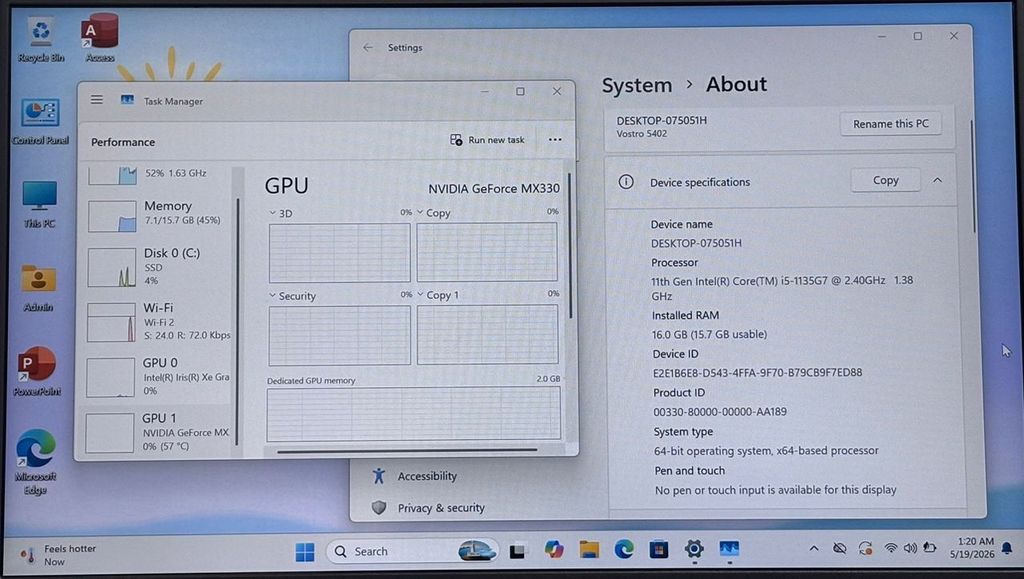Click the volume speaker tray icon
The width and height of the screenshot is (1024, 579).
pos(910,548)
